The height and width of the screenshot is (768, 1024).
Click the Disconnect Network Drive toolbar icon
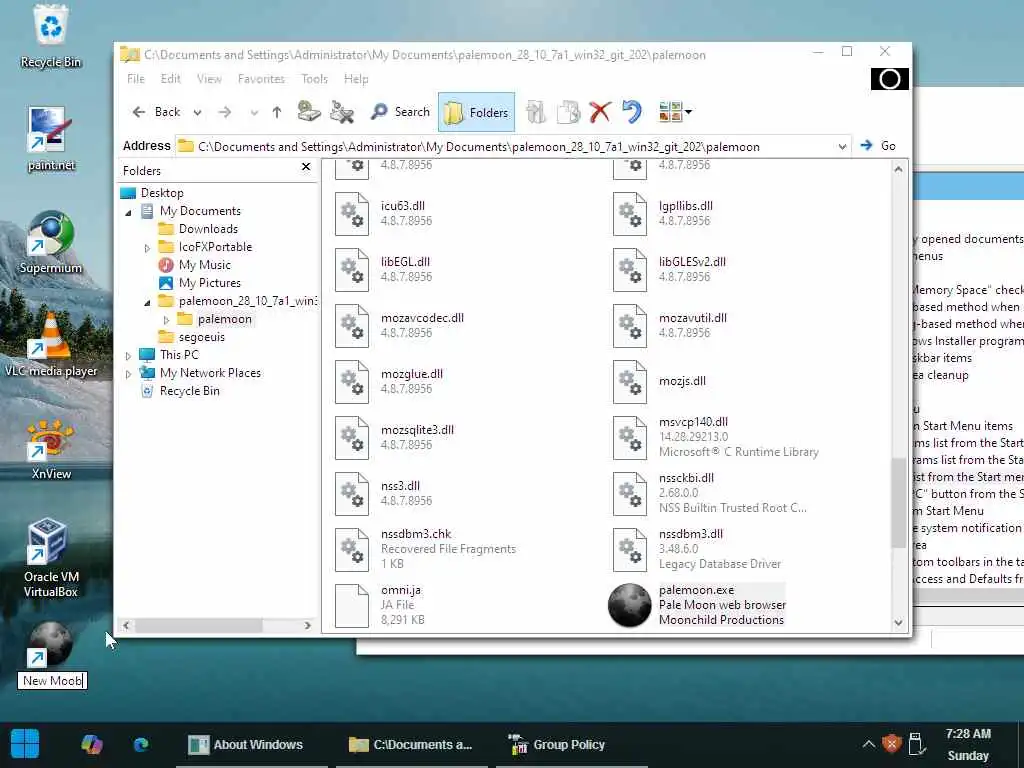click(x=342, y=112)
